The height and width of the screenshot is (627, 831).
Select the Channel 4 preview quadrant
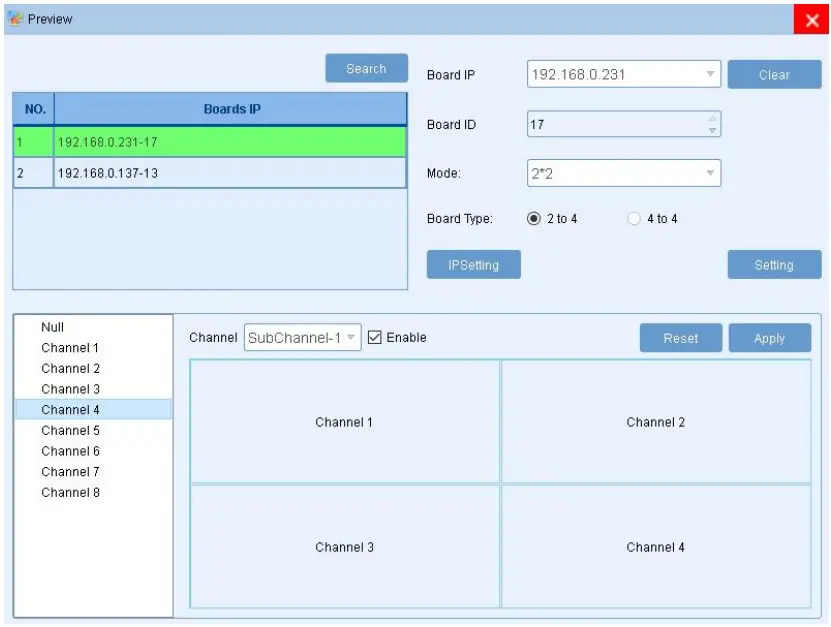(656, 548)
